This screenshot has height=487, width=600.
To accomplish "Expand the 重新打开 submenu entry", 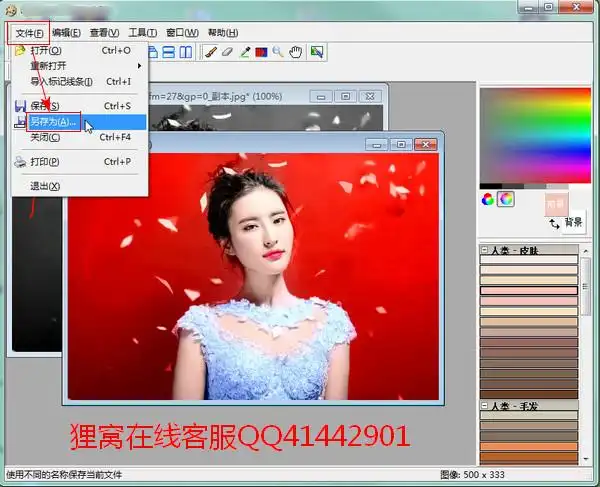I will 80,66.
